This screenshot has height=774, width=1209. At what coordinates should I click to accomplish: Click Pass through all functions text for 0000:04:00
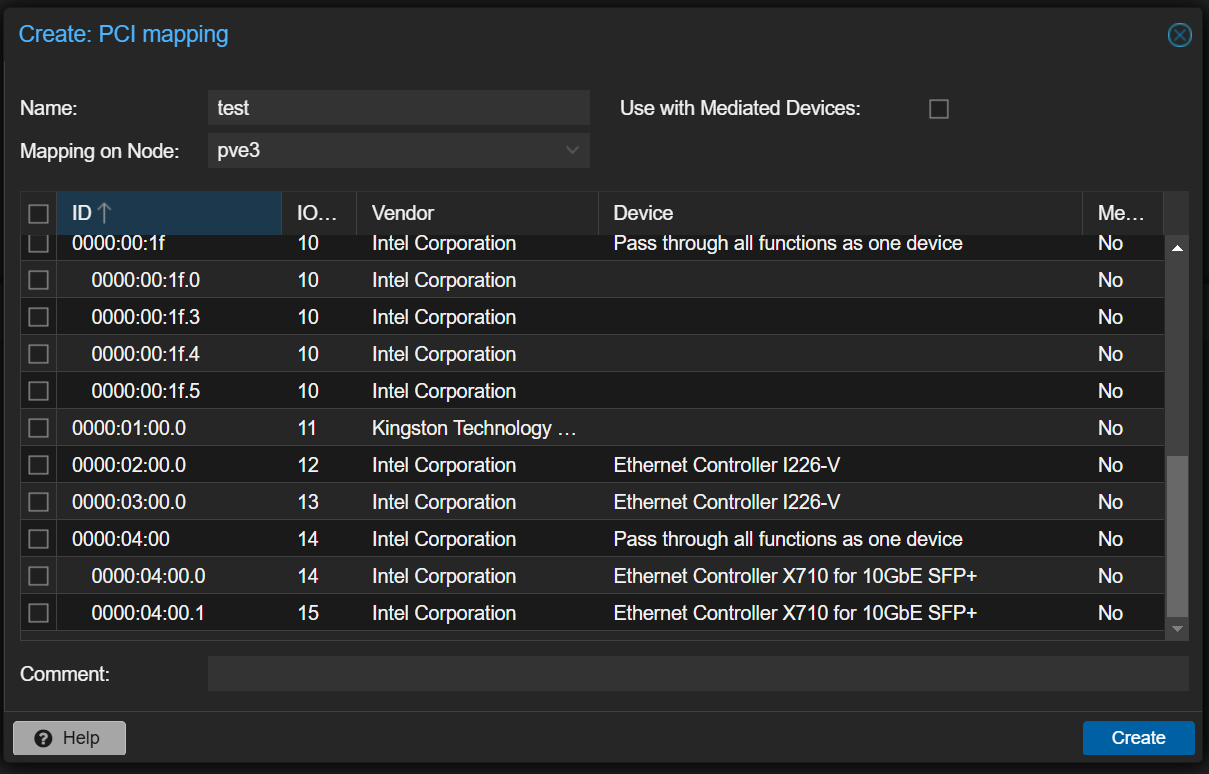click(788, 539)
